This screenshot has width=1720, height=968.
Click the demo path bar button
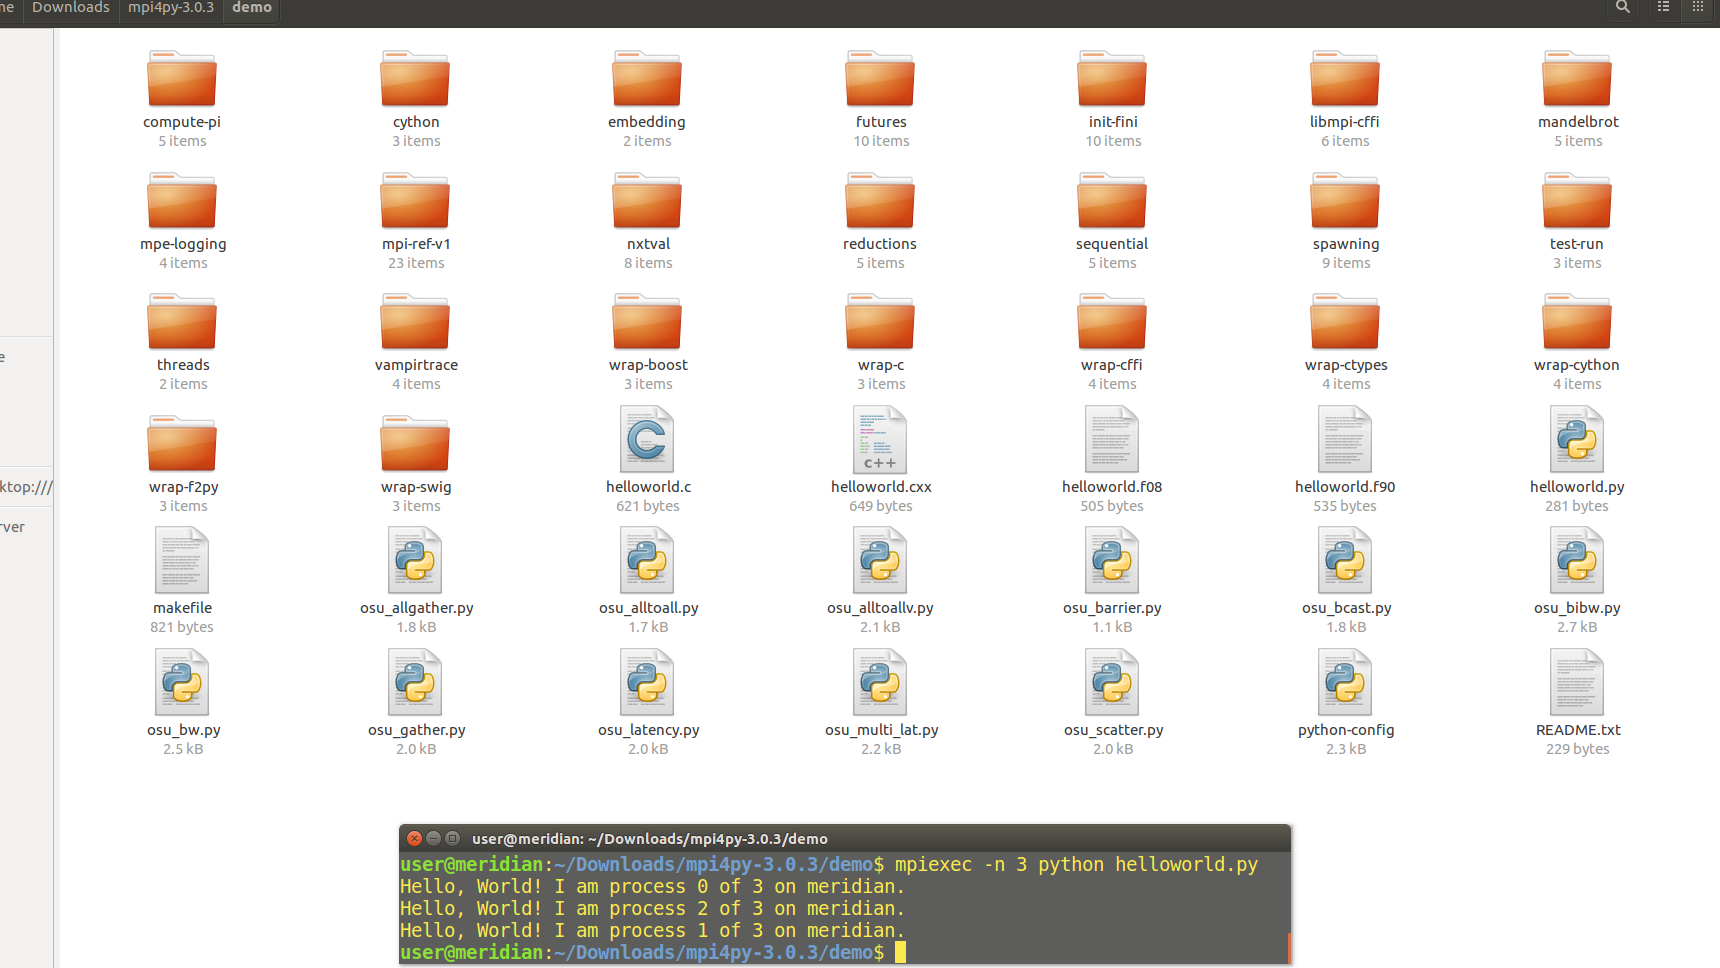coord(252,8)
